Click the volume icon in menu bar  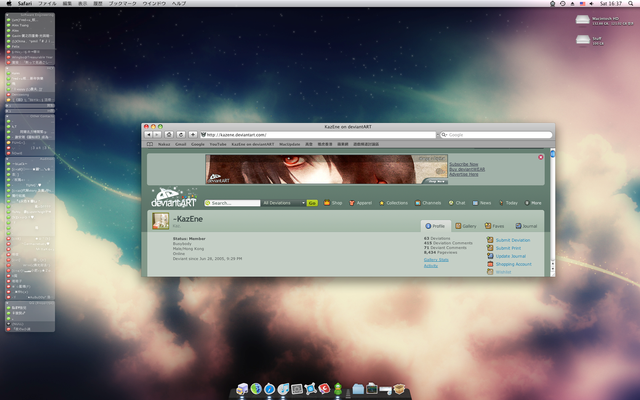click(x=591, y=3)
